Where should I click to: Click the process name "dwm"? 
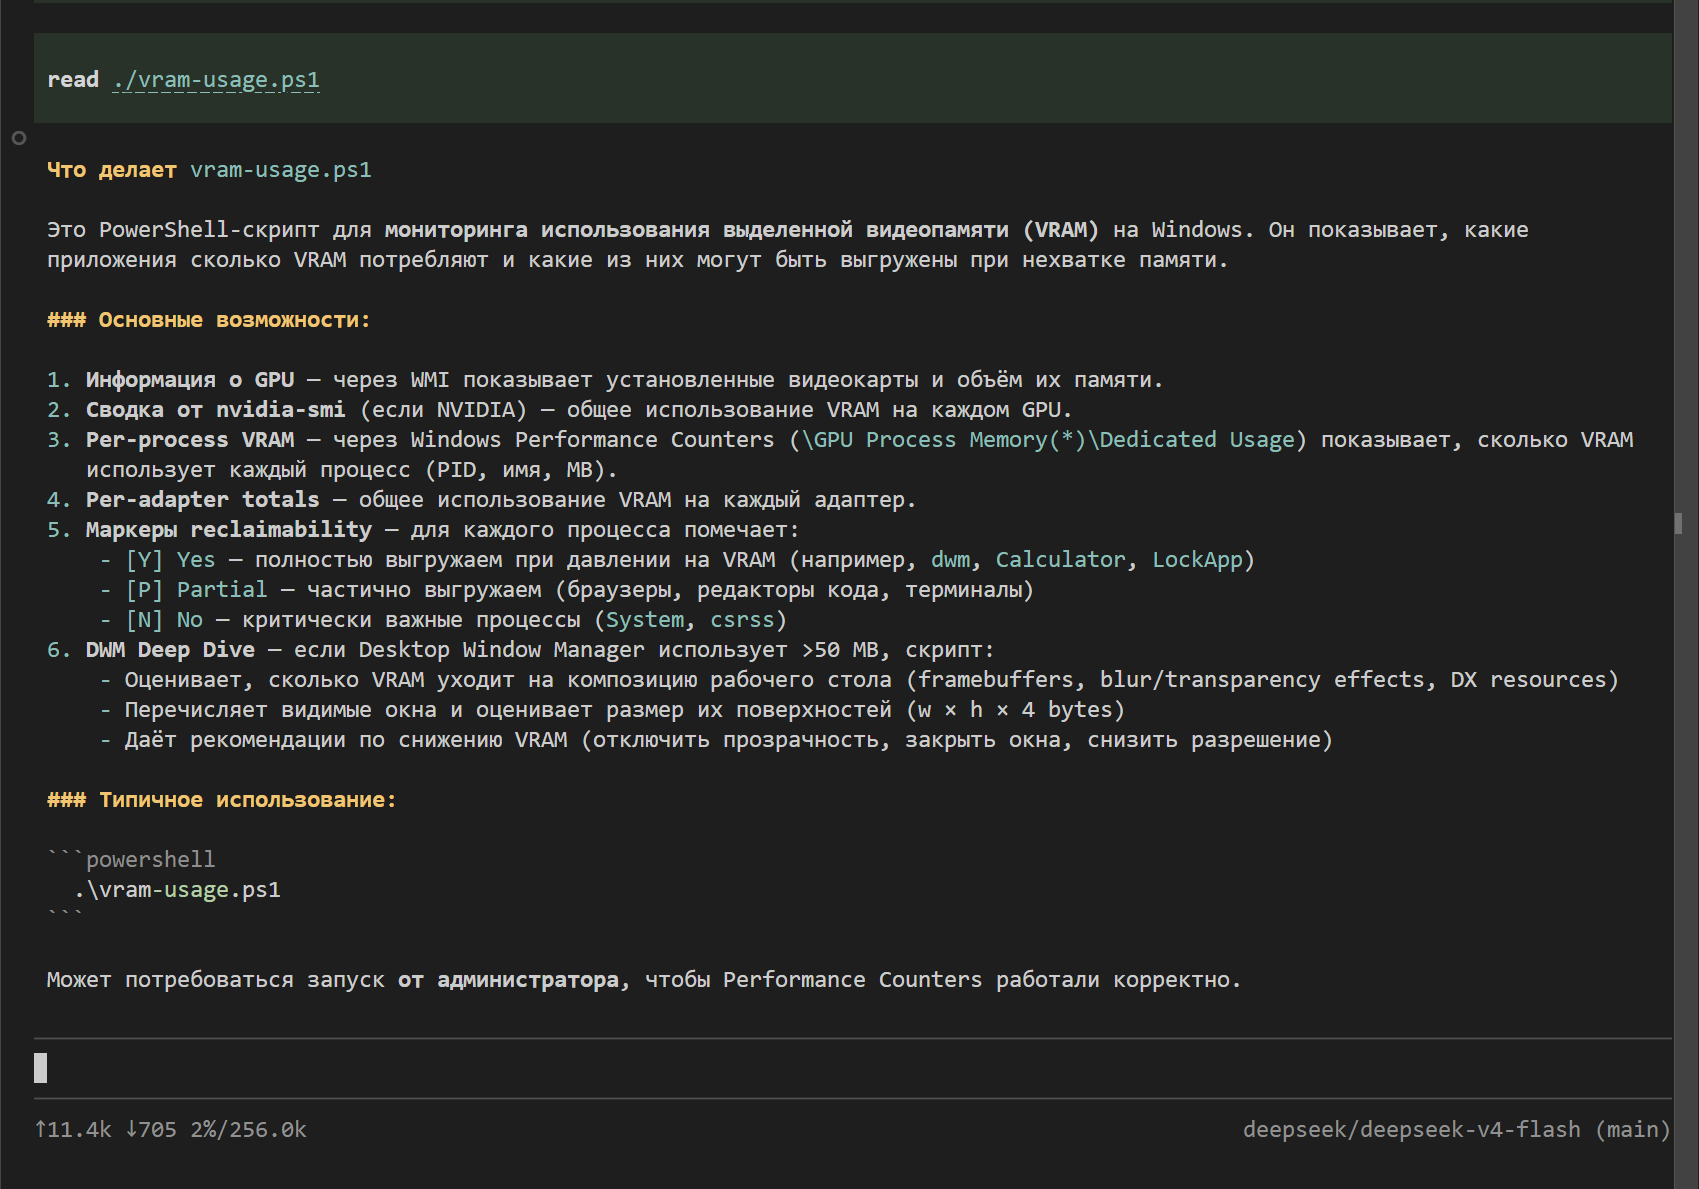[x=950, y=560]
